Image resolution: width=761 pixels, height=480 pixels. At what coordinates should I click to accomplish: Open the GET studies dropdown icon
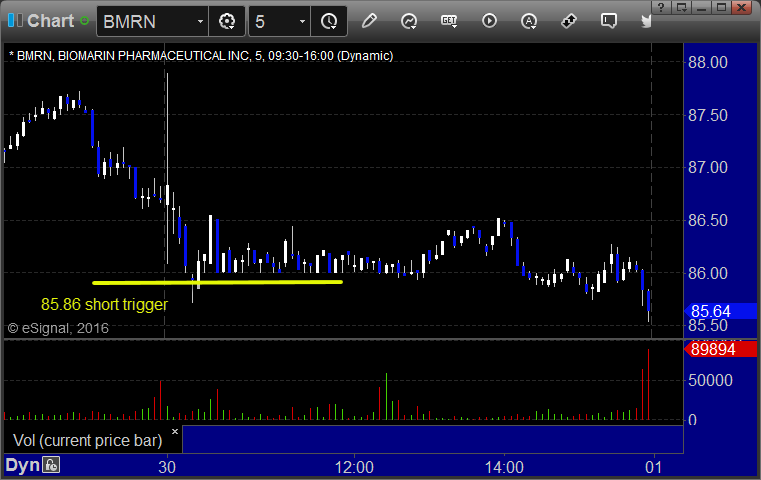pos(449,21)
